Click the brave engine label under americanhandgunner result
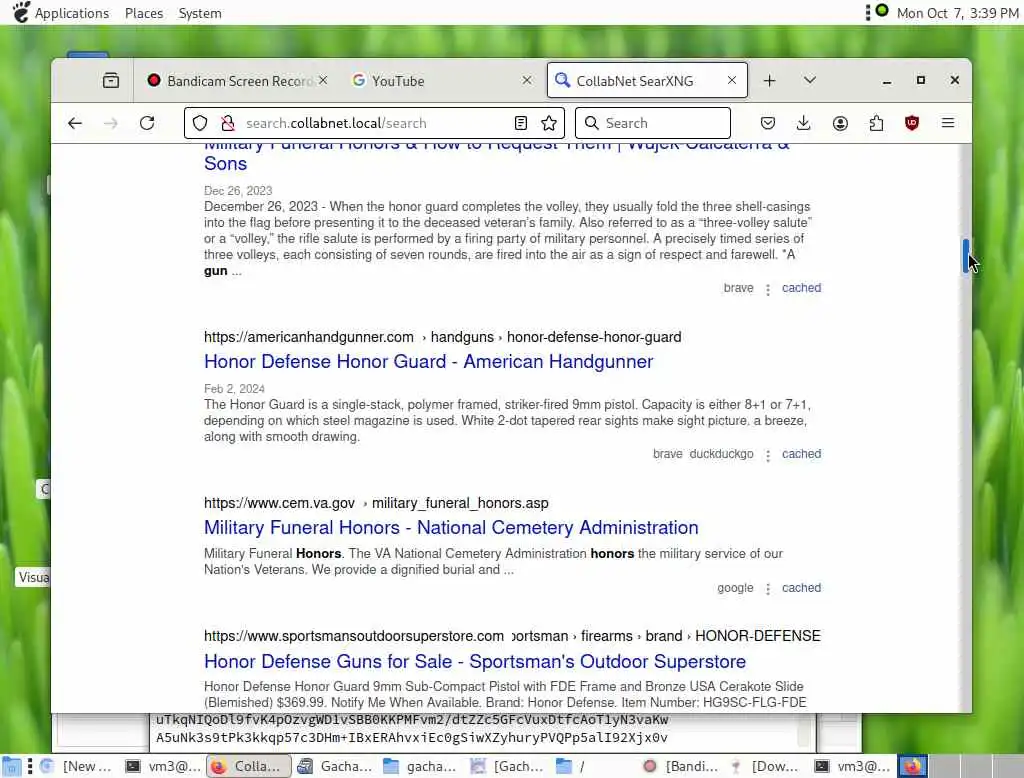The image size is (1024, 778). [x=667, y=453]
